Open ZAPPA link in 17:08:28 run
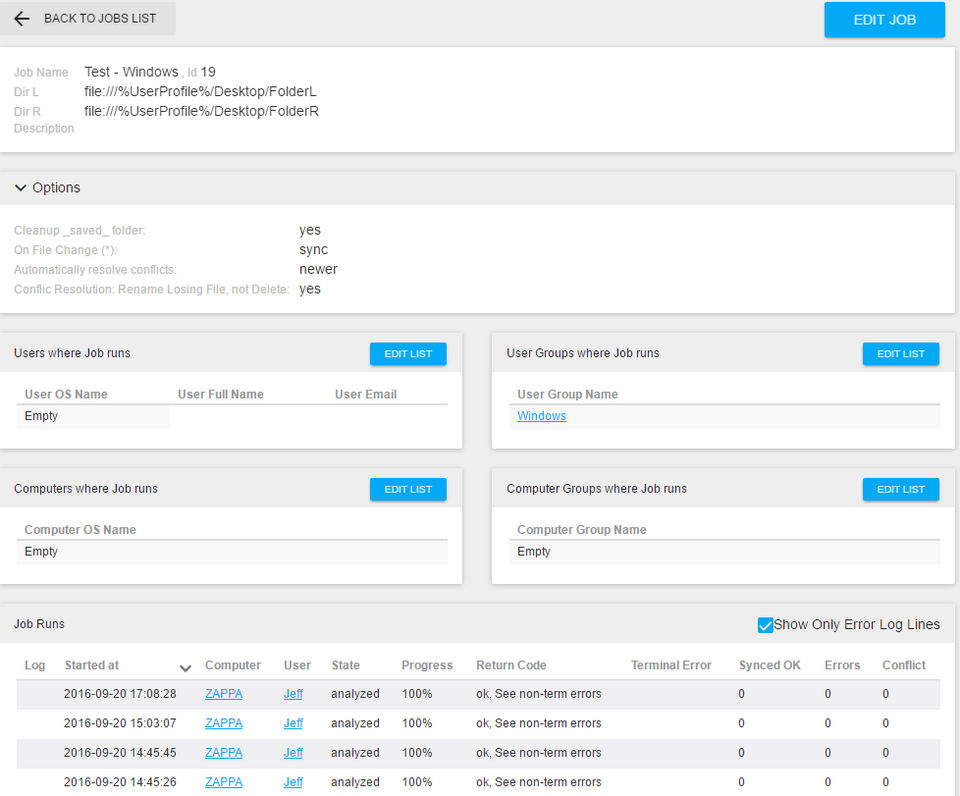The height and width of the screenshot is (796, 960). (x=223, y=694)
